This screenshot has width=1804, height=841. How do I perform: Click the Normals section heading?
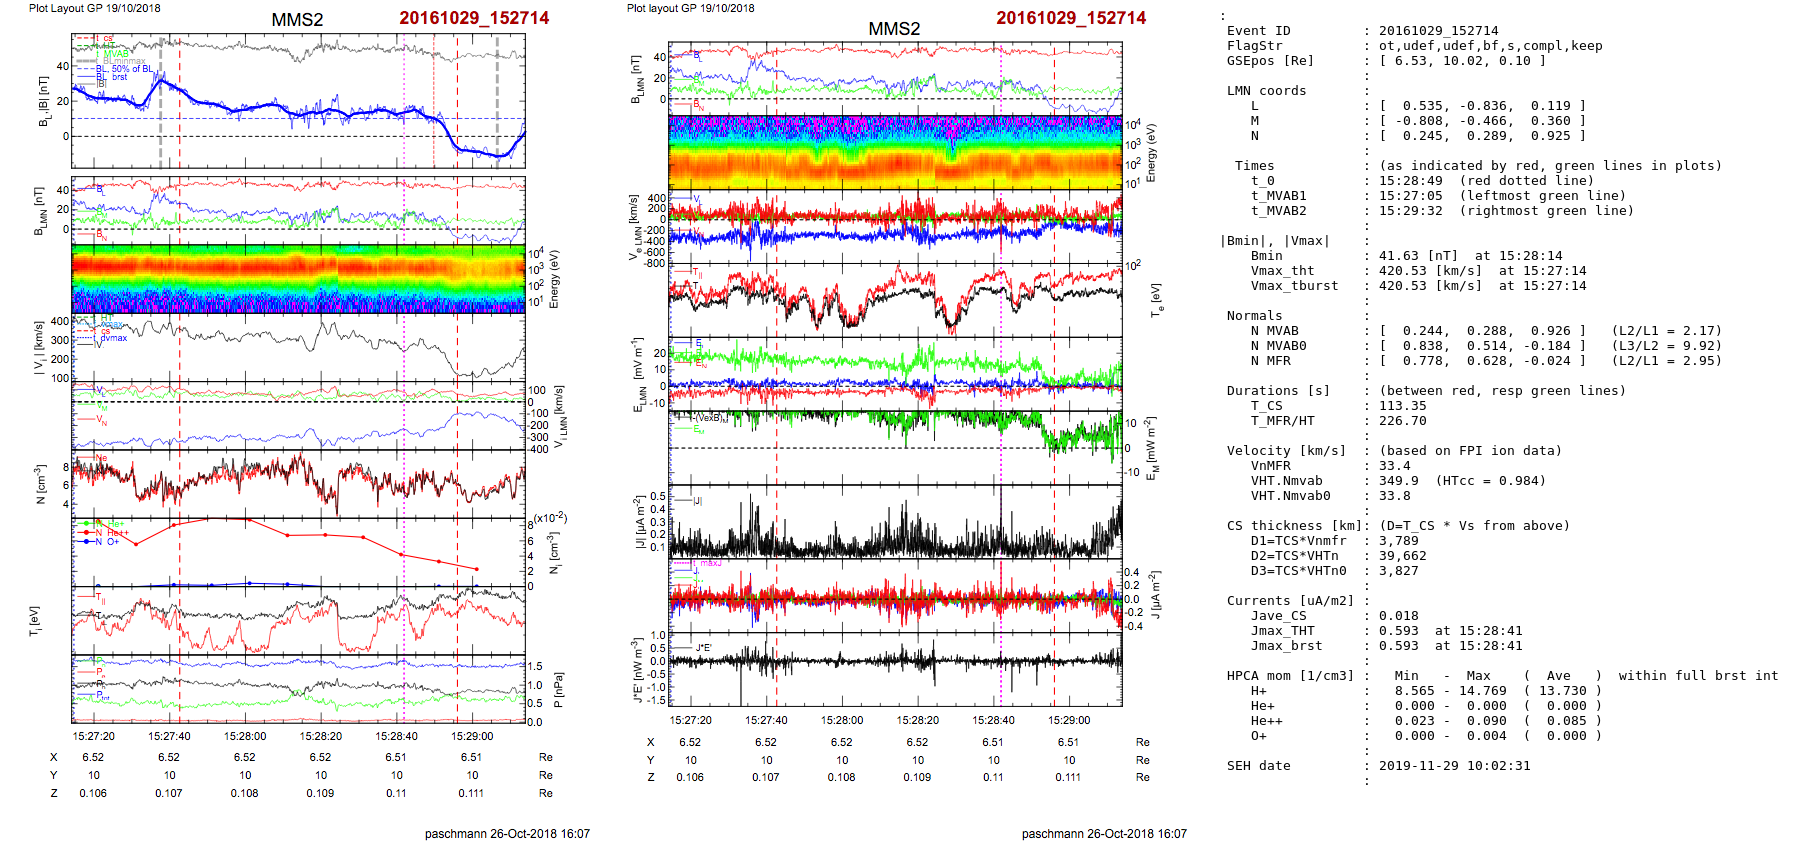click(1254, 316)
